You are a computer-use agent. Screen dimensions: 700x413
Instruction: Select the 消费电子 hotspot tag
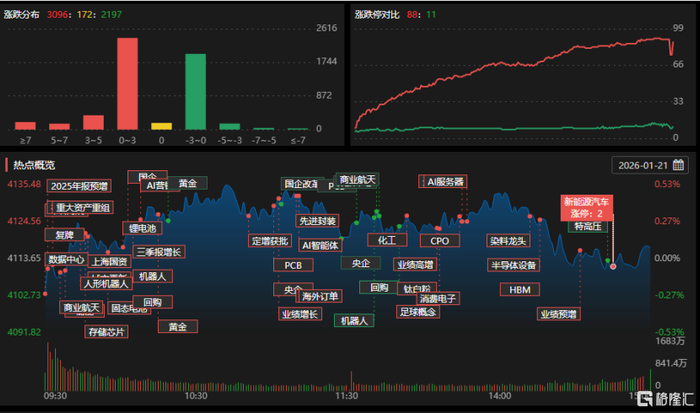click(x=438, y=298)
